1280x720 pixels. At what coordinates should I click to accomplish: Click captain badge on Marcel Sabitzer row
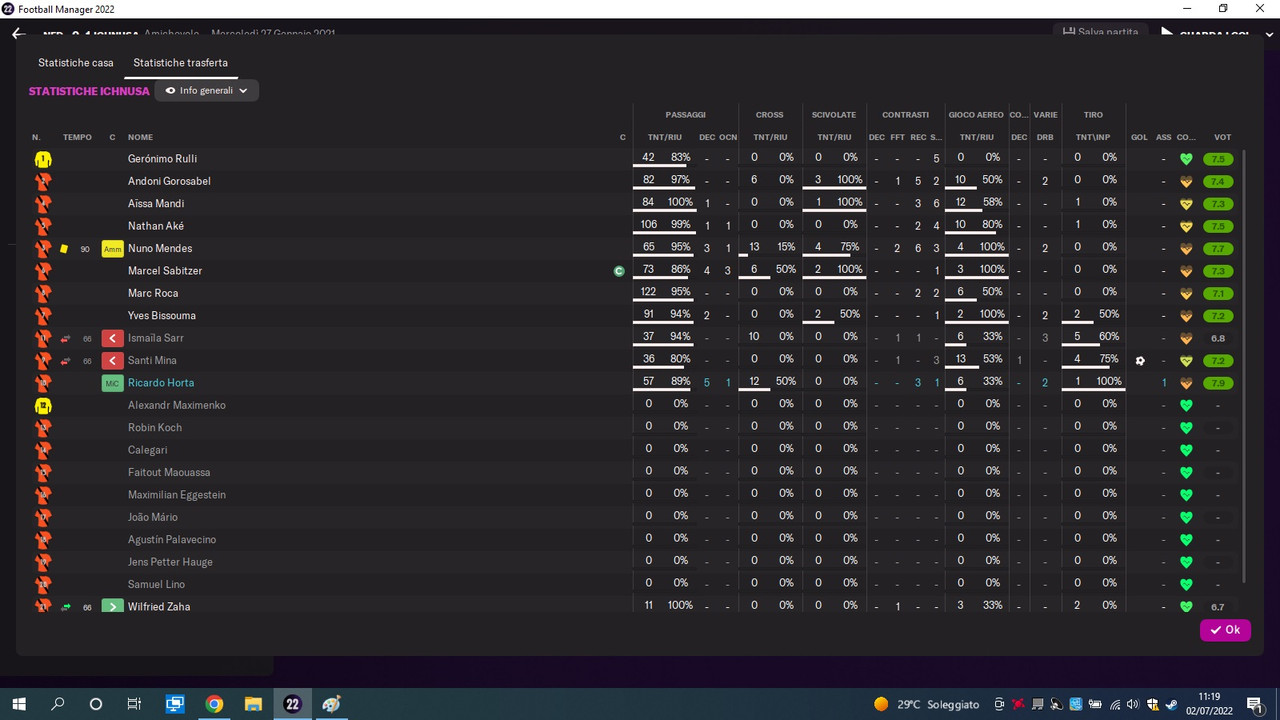point(619,271)
